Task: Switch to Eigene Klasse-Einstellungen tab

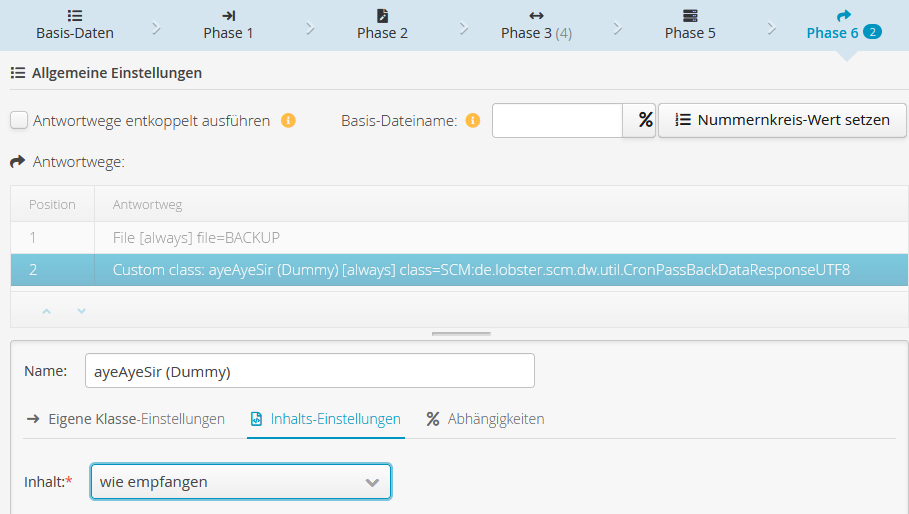Action: click(125, 419)
